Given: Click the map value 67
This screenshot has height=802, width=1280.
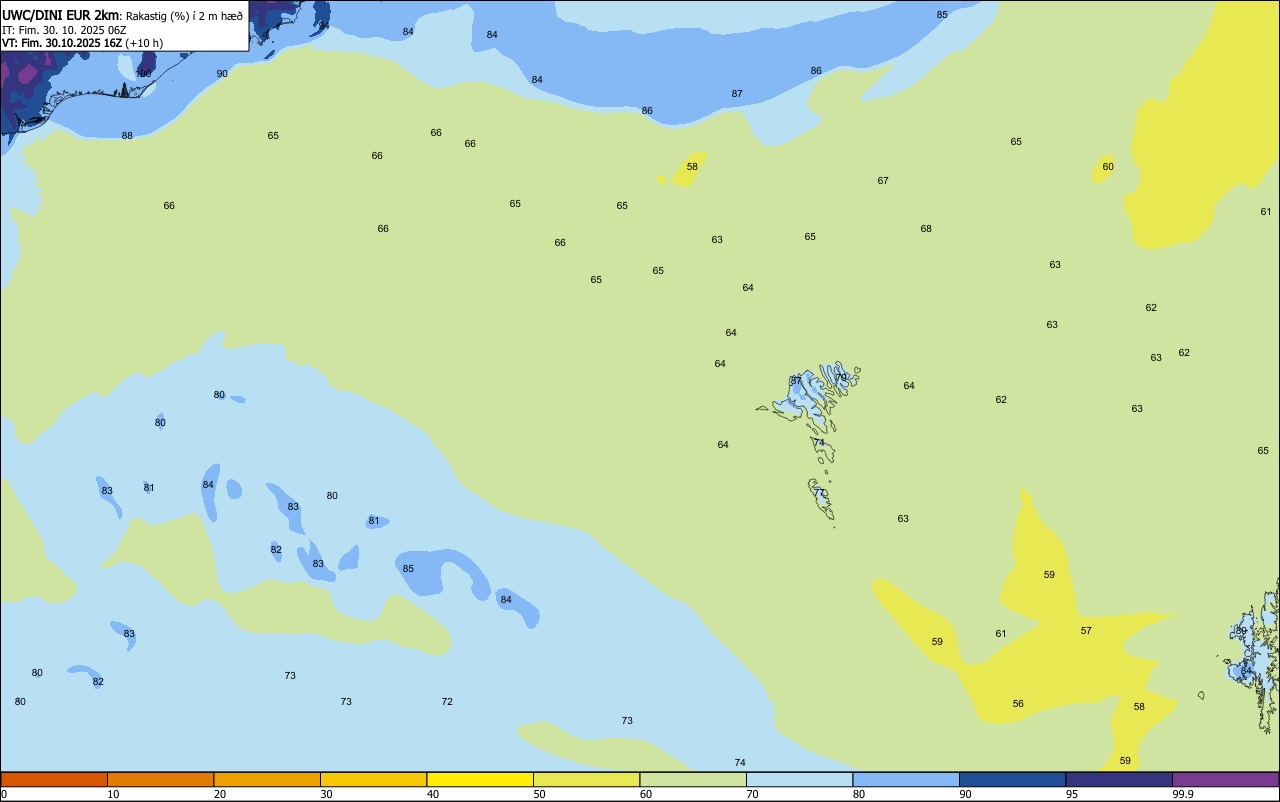Looking at the screenshot, I should tap(883, 181).
